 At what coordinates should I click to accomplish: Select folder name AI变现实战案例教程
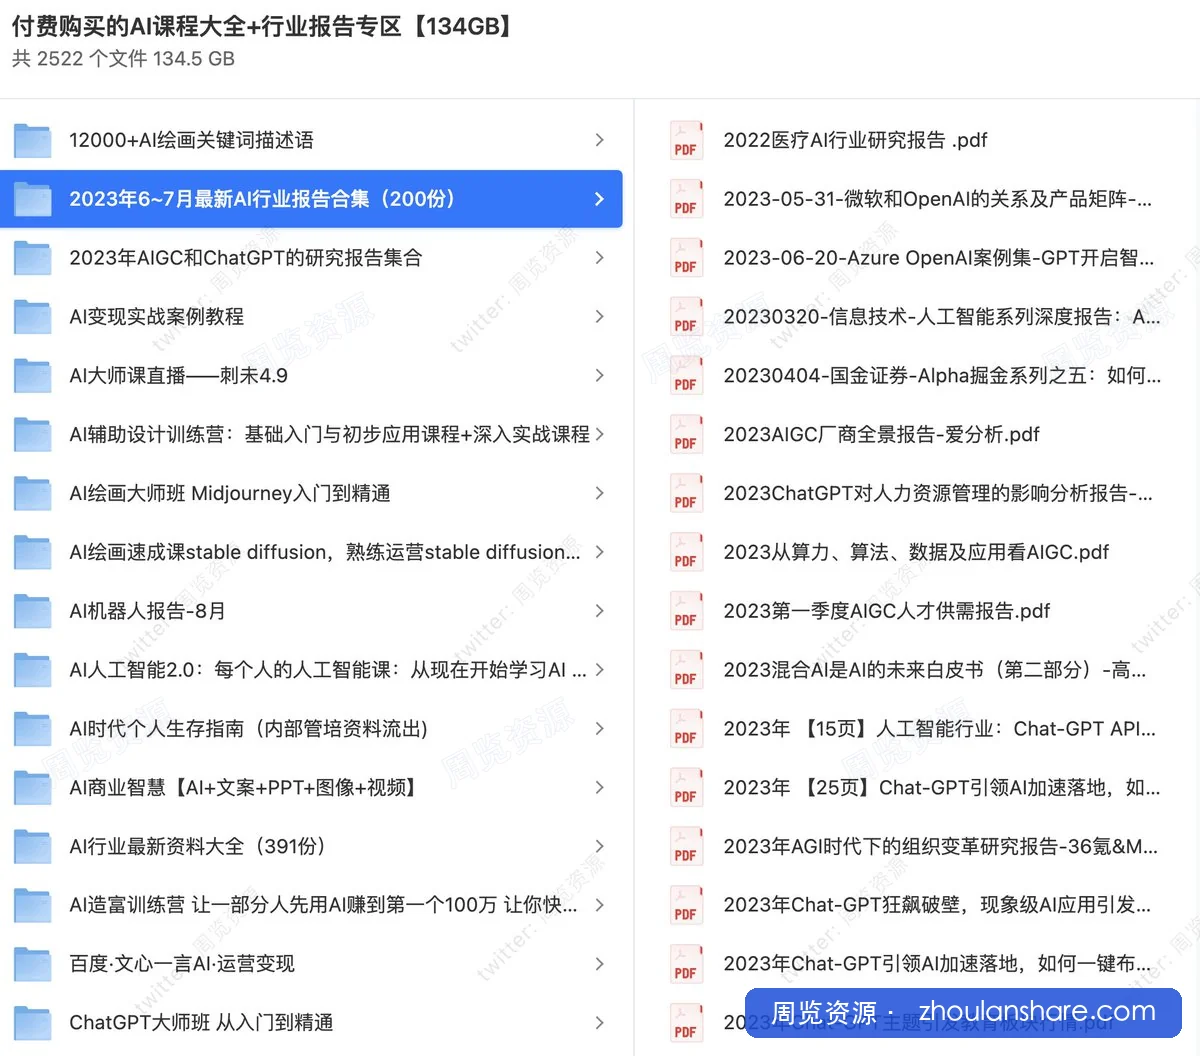click(x=156, y=317)
